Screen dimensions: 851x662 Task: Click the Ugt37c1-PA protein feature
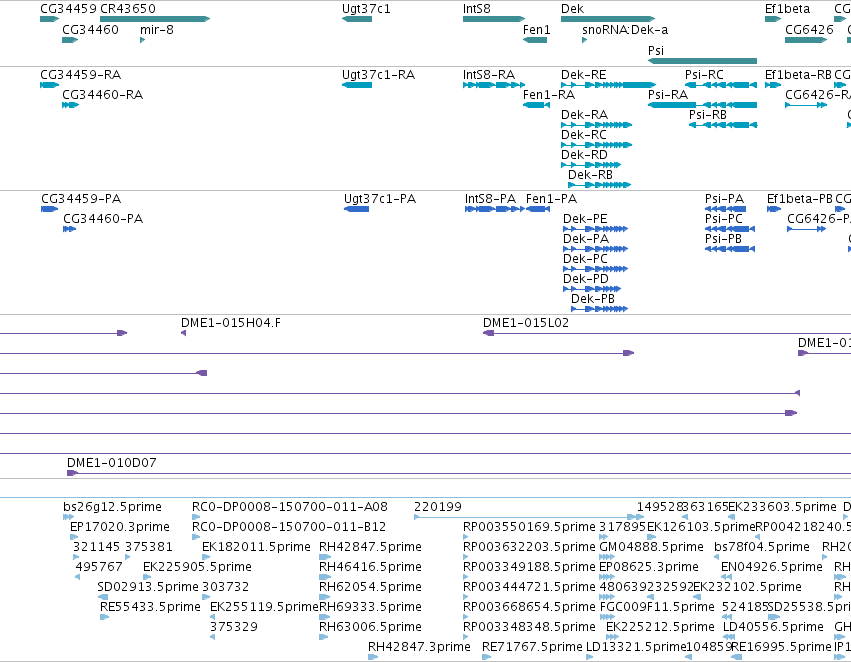(x=357, y=209)
